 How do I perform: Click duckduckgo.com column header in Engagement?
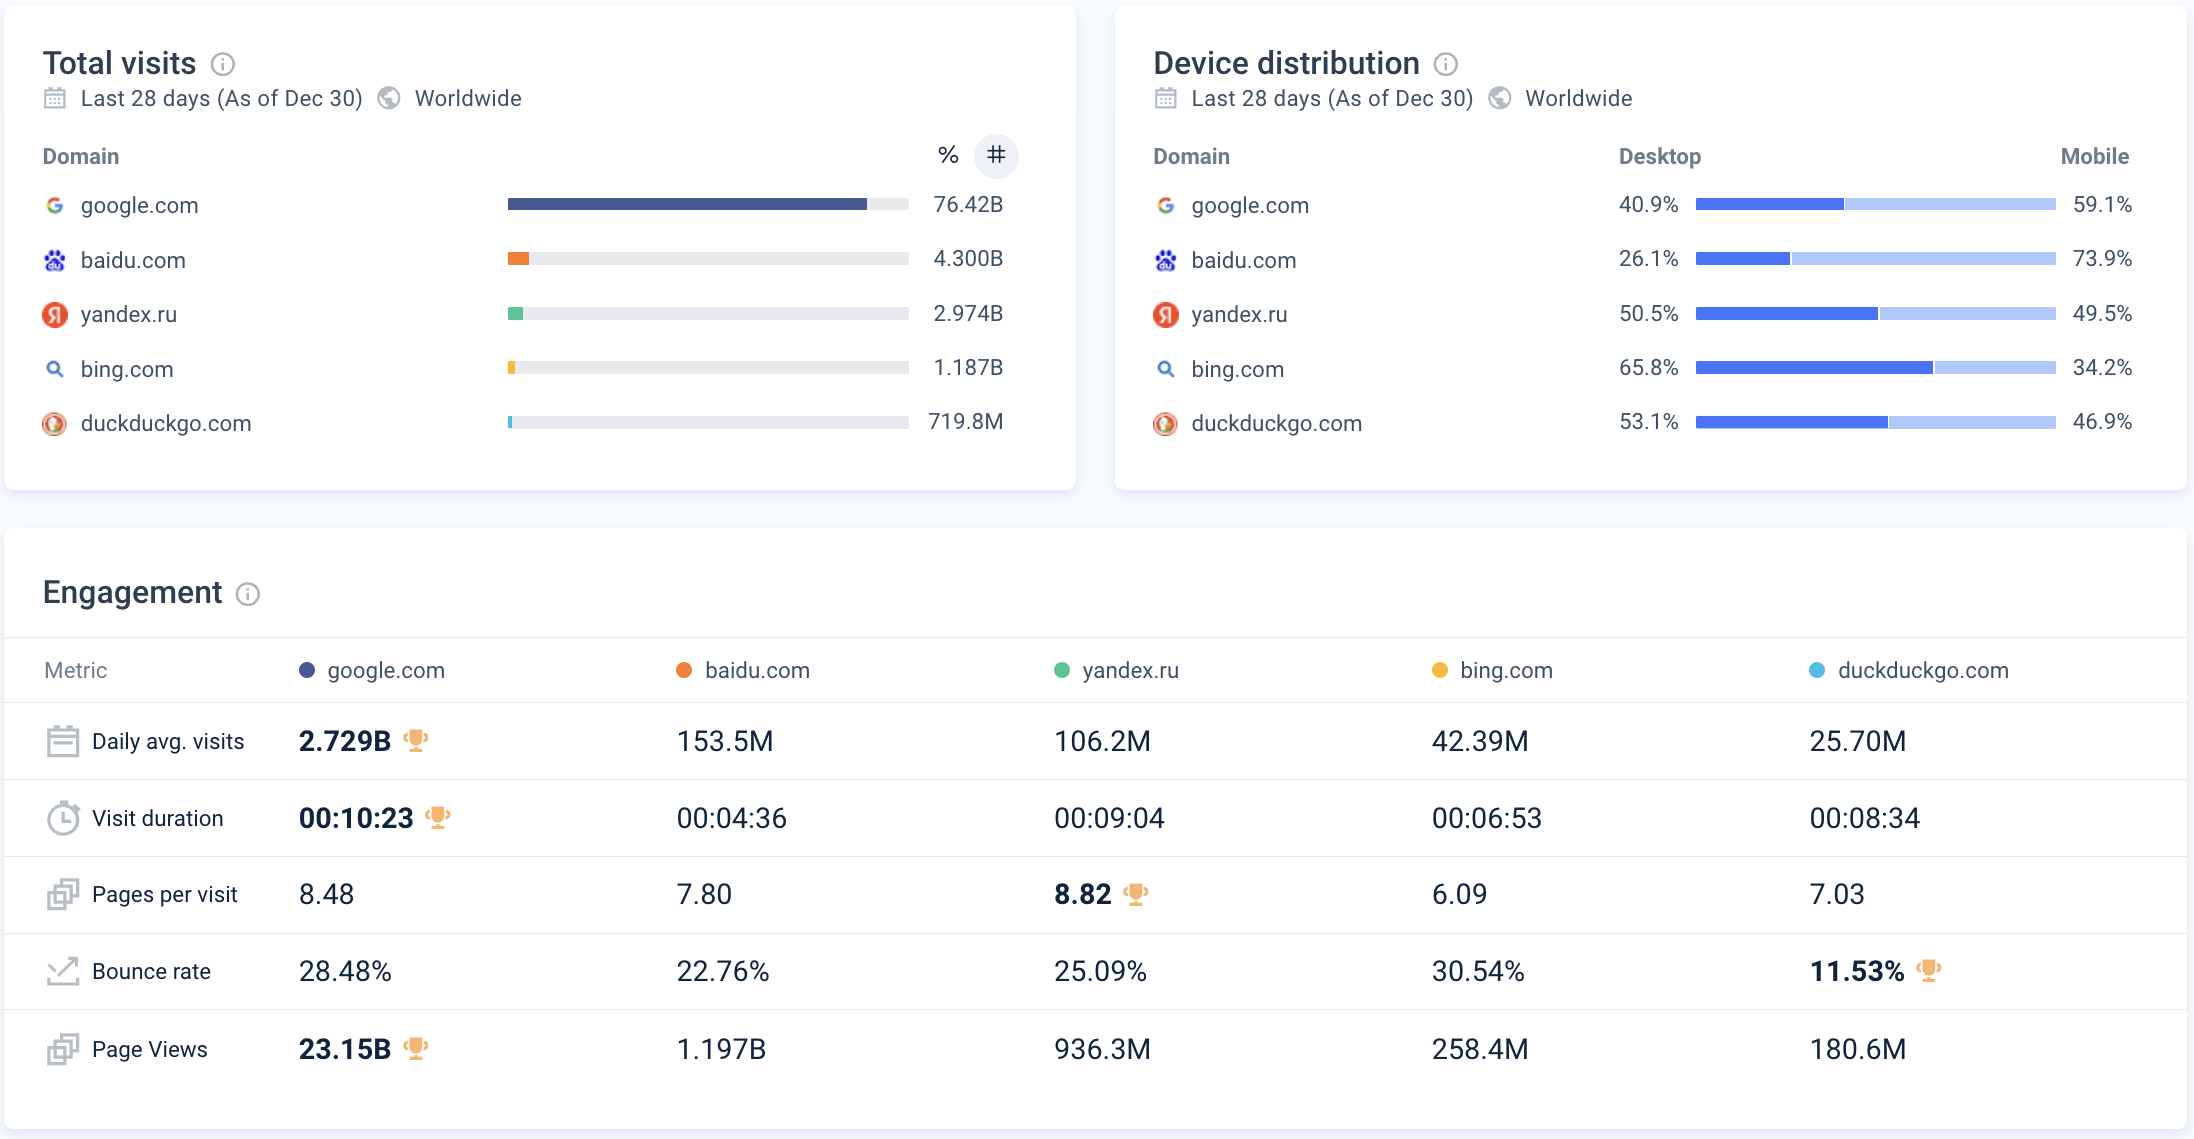1909,670
